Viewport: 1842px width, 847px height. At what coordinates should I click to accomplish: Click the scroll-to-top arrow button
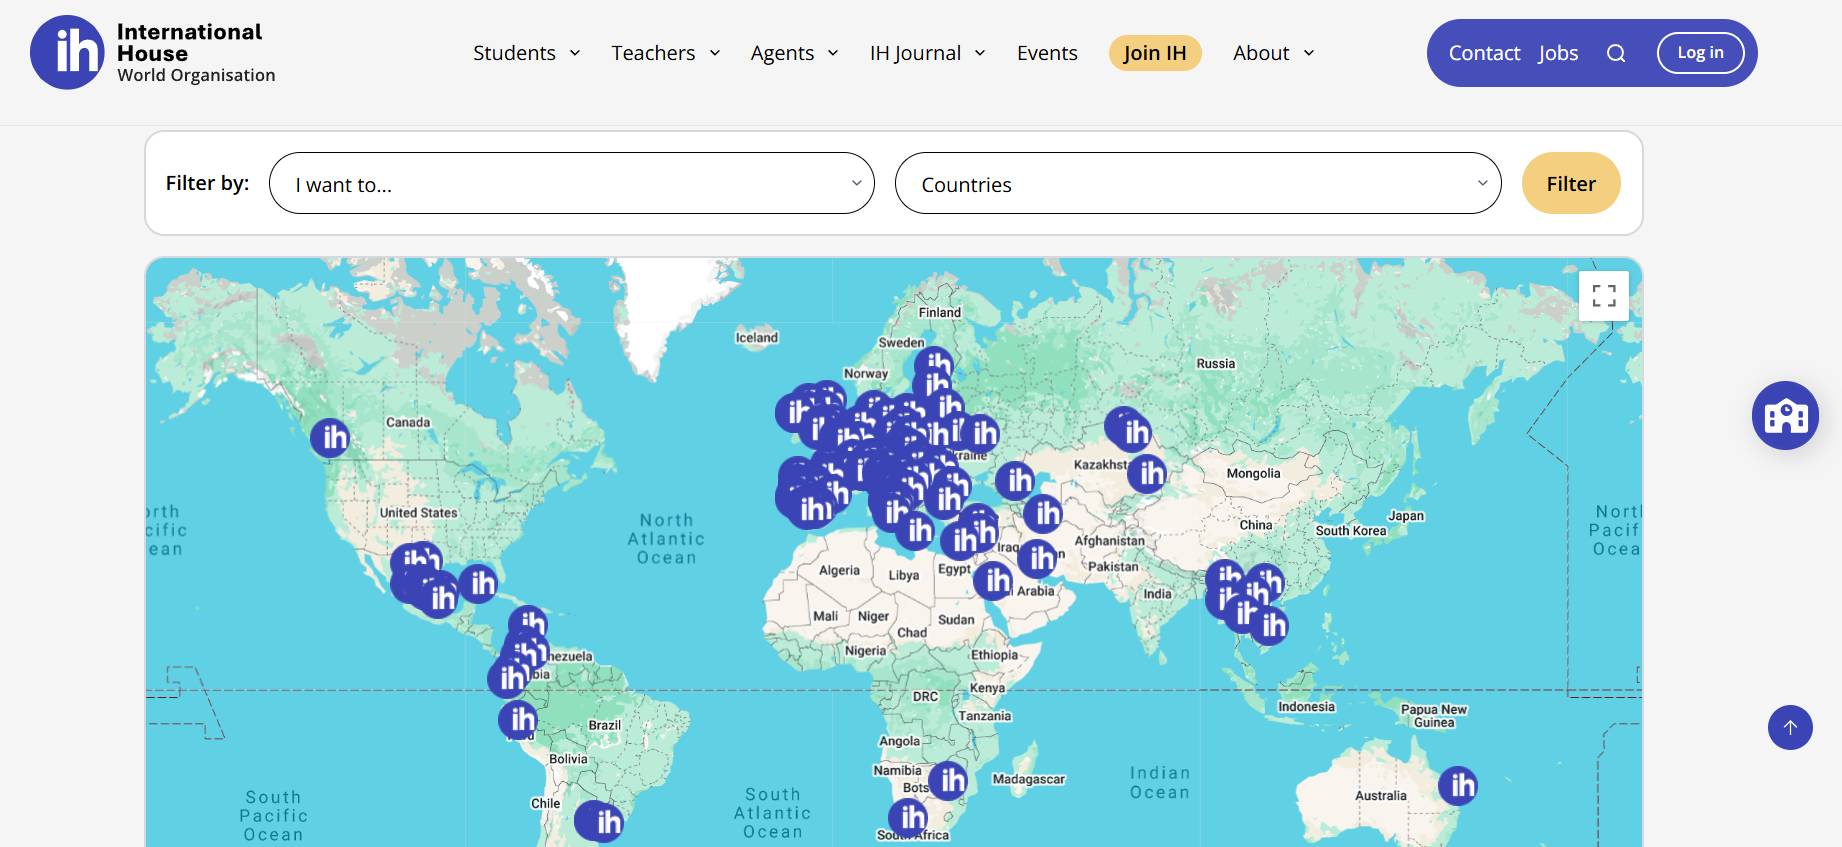[1790, 727]
